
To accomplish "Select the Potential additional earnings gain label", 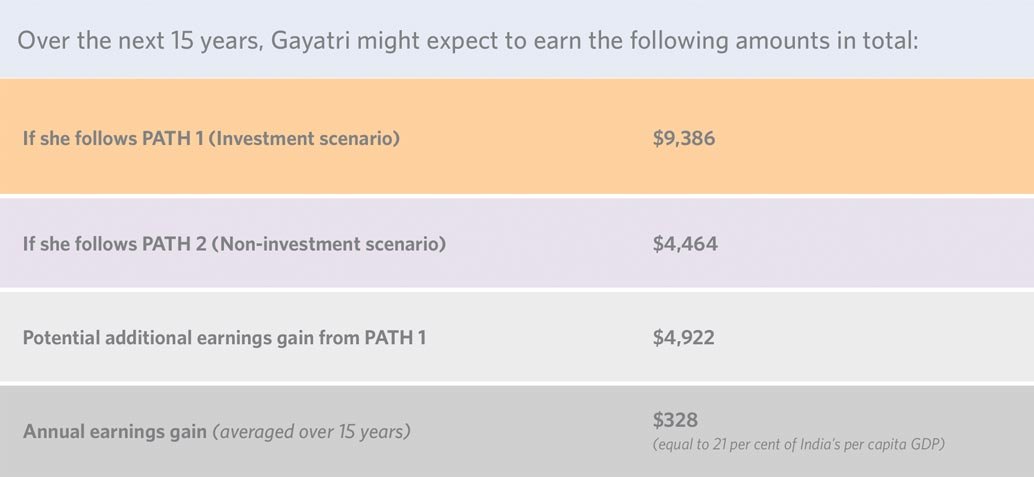I will point(224,338).
